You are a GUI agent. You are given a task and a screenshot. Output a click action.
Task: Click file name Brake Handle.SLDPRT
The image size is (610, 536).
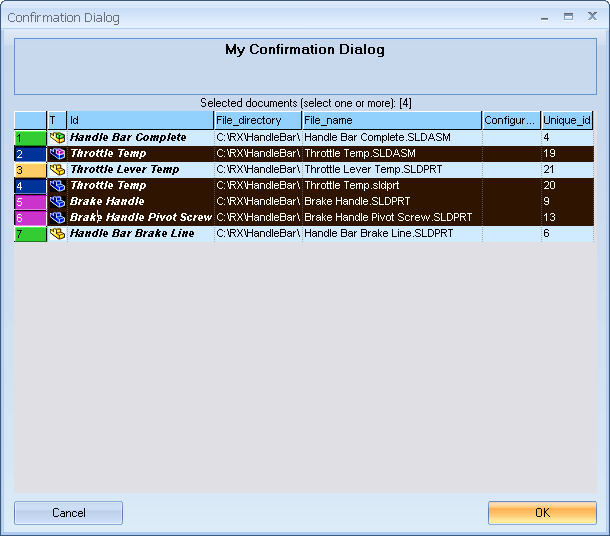(x=357, y=201)
